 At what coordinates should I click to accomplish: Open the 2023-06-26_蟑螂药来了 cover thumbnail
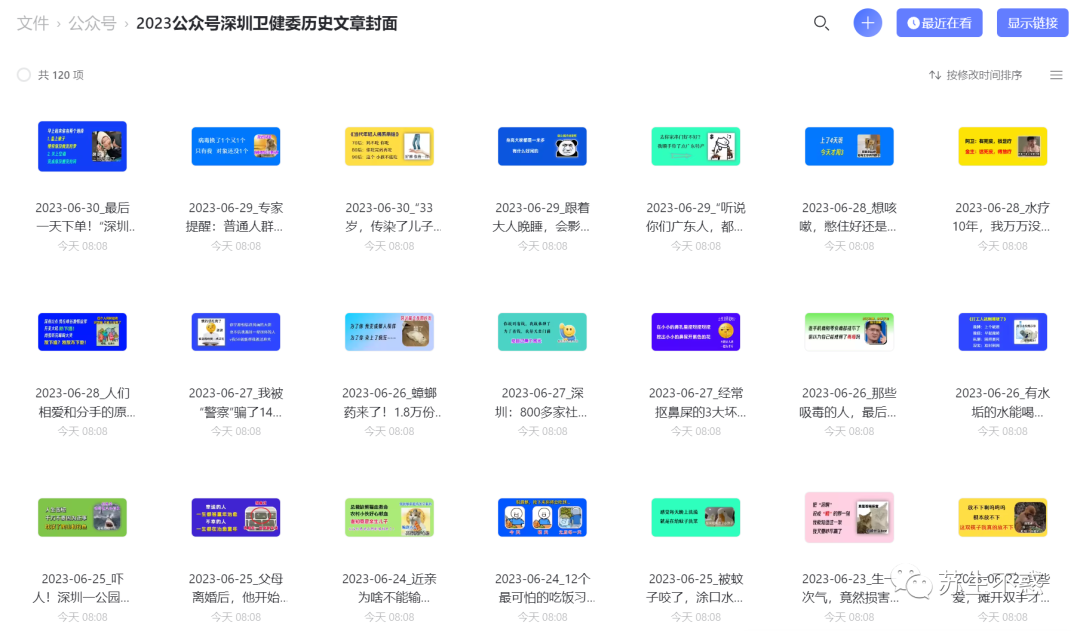tap(389, 332)
